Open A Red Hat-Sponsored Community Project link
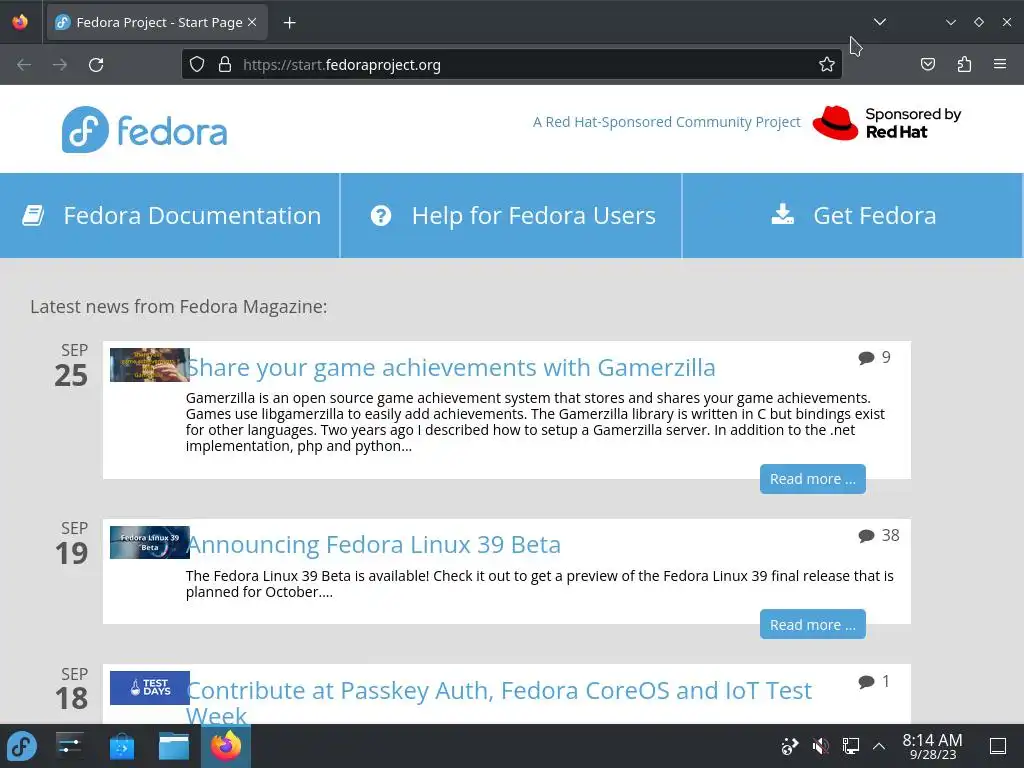Screen dimensions: 1024x768 coord(666,122)
